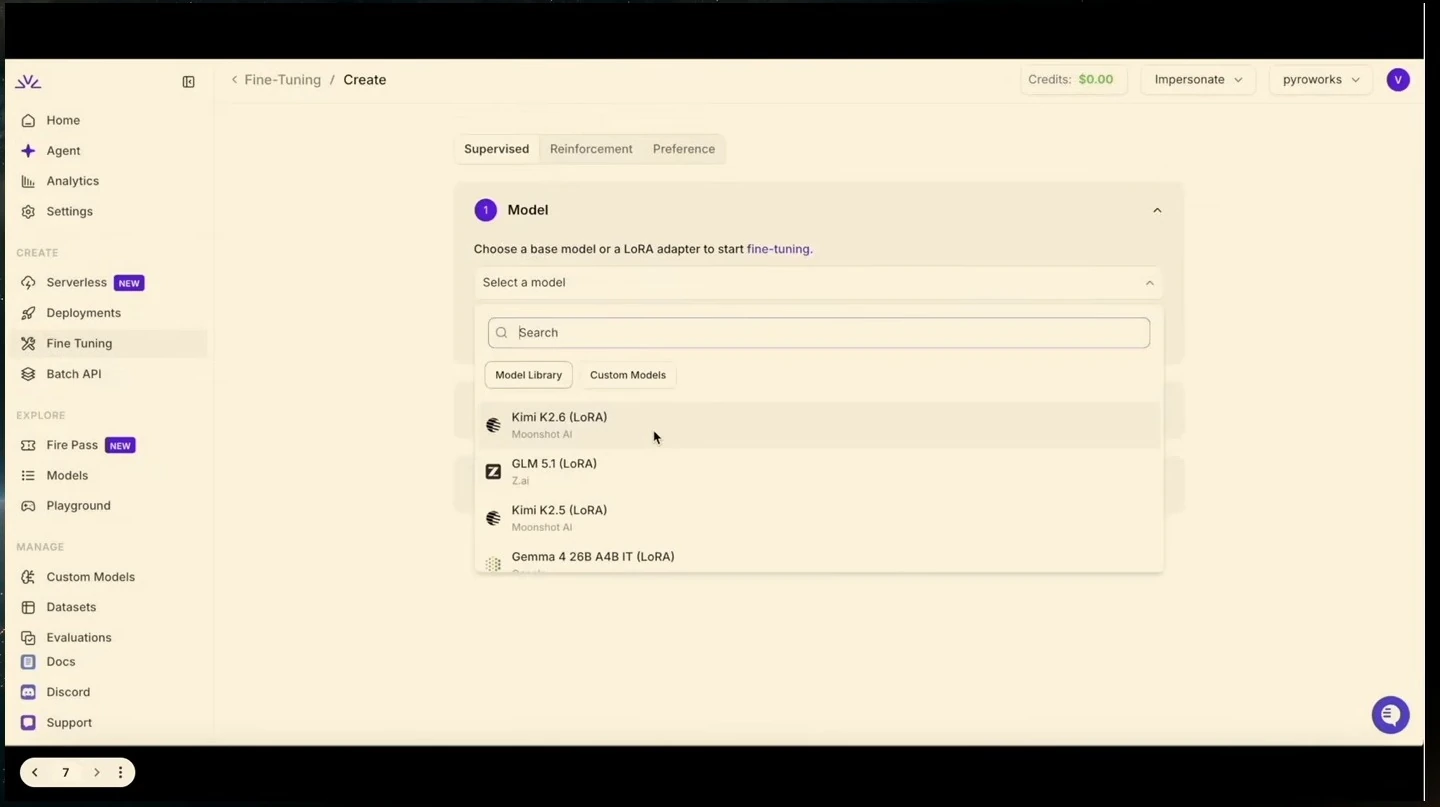Open the Datasets icon
Image resolution: width=1440 pixels, height=807 pixels.
(x=28, y=607)
